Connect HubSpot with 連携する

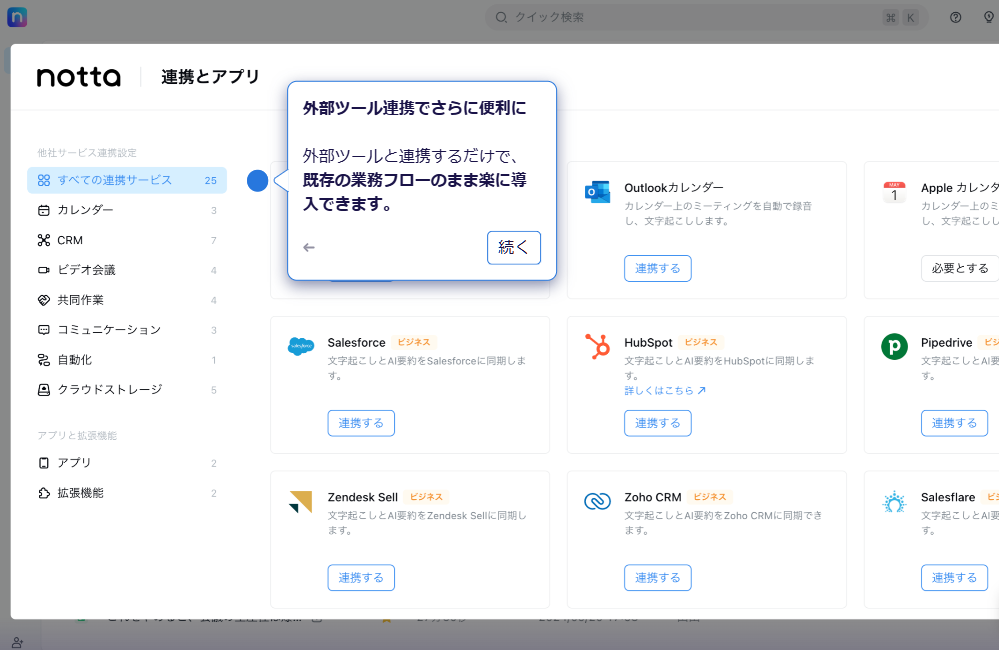point(658,423)
